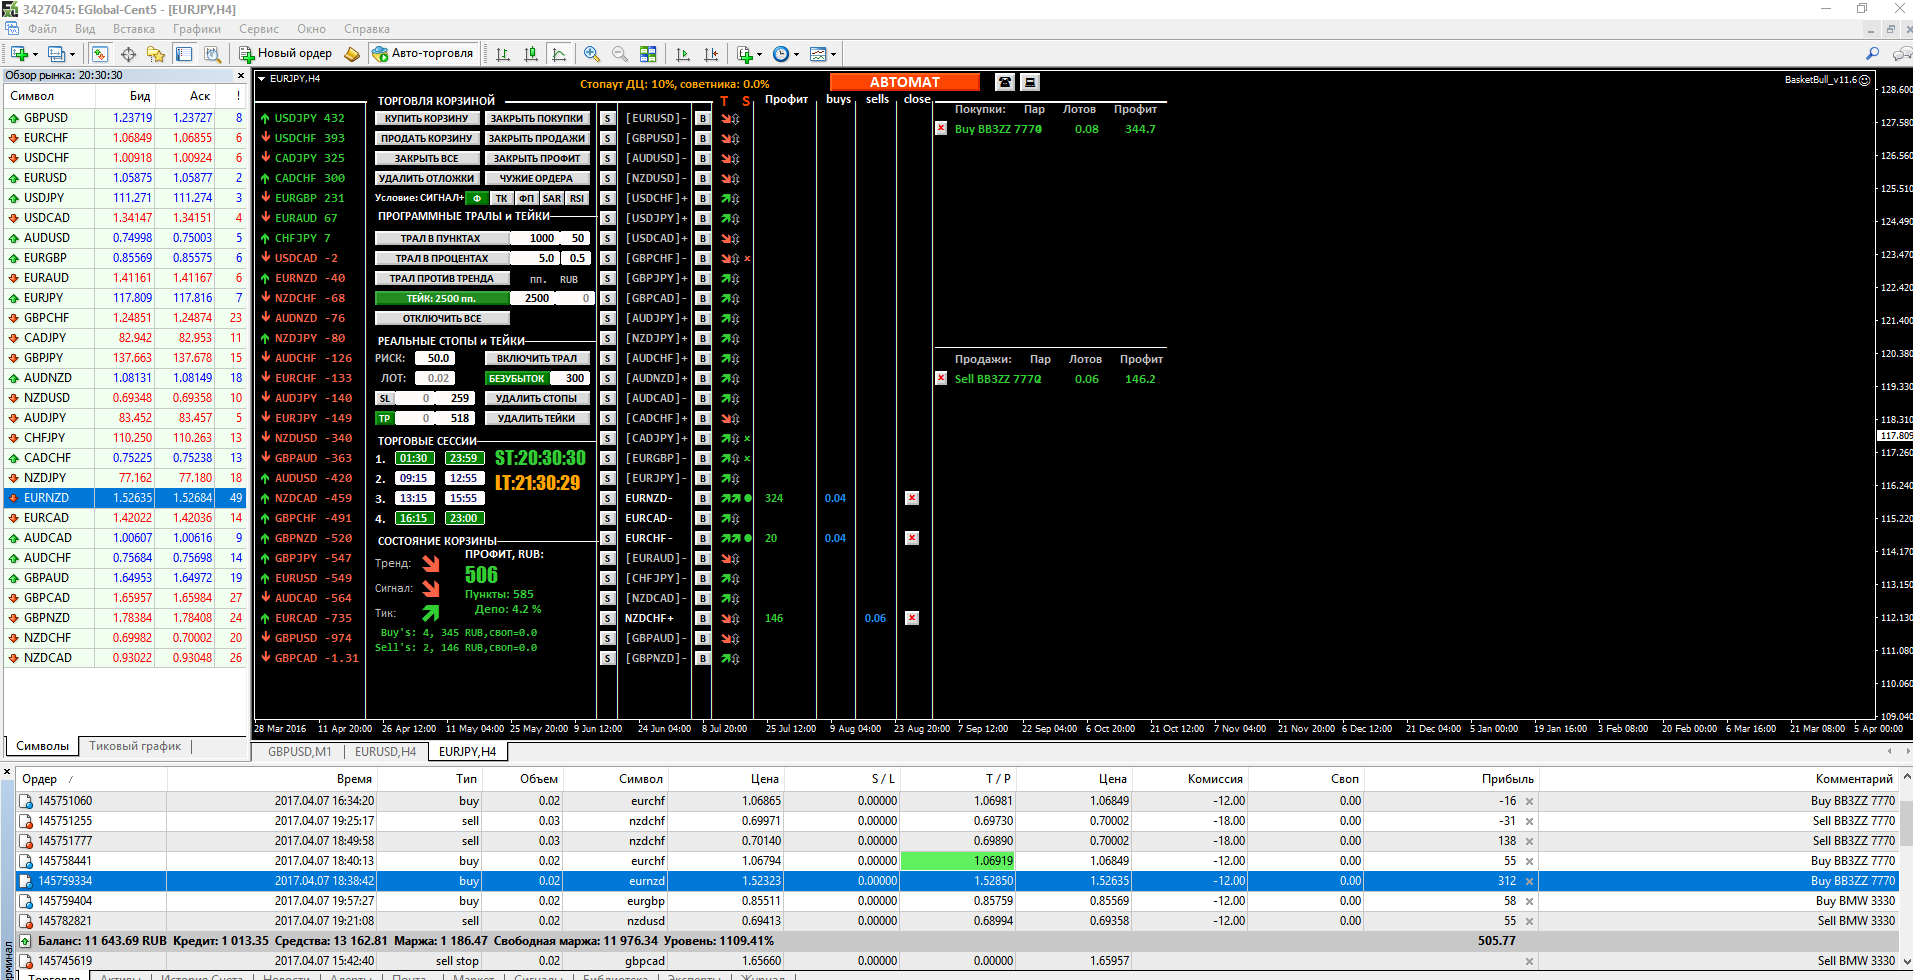The image size is (1913, 980).
Task: Select the EURNZD row in Market Watch
Action: (x=47, y=498)
